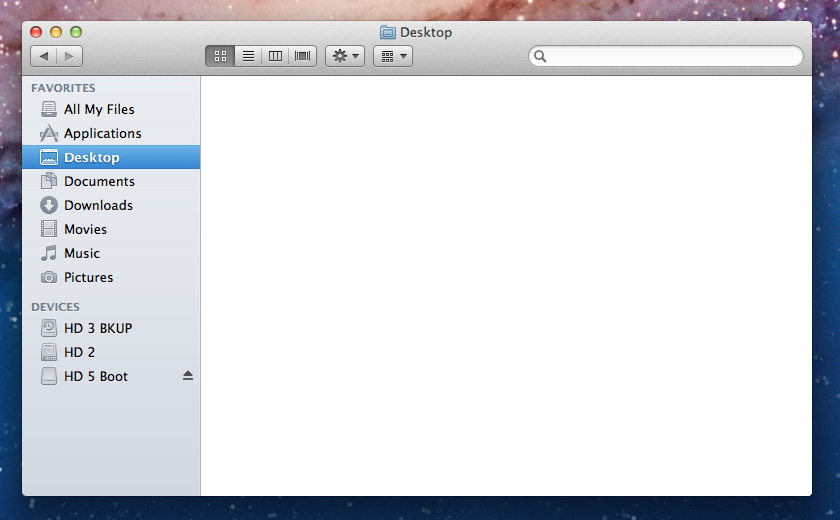Screen dimensions: 840x520
Task: Select the "All My Files" label
Action: [99, 109]
